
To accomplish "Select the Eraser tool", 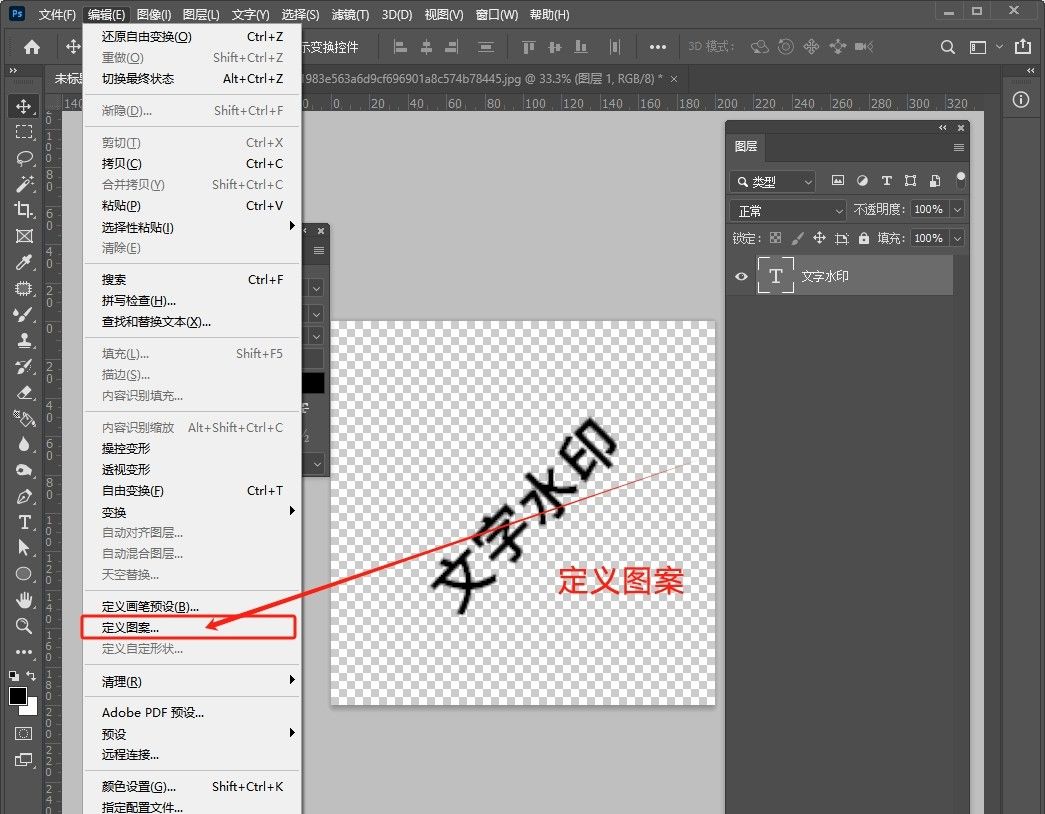I will [x=24, y=392].
